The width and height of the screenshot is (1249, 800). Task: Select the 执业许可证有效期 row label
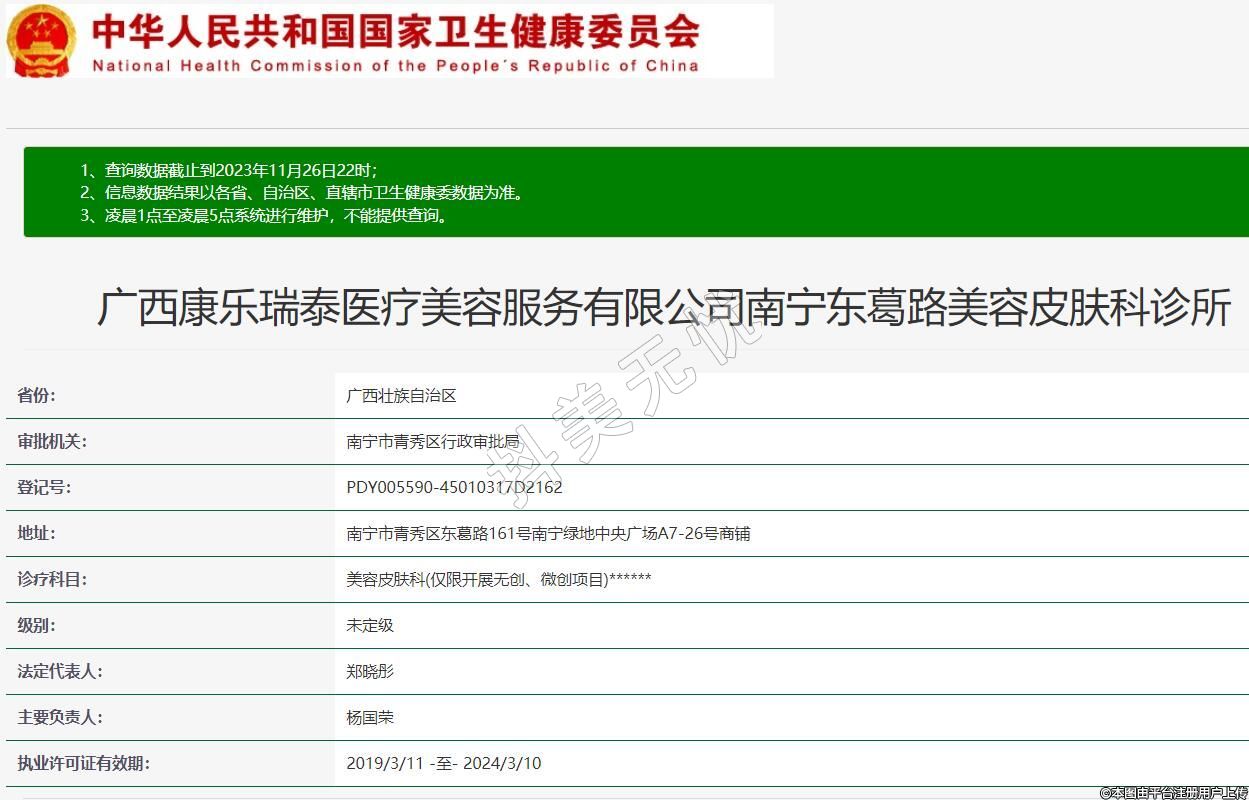click(83, 763)
